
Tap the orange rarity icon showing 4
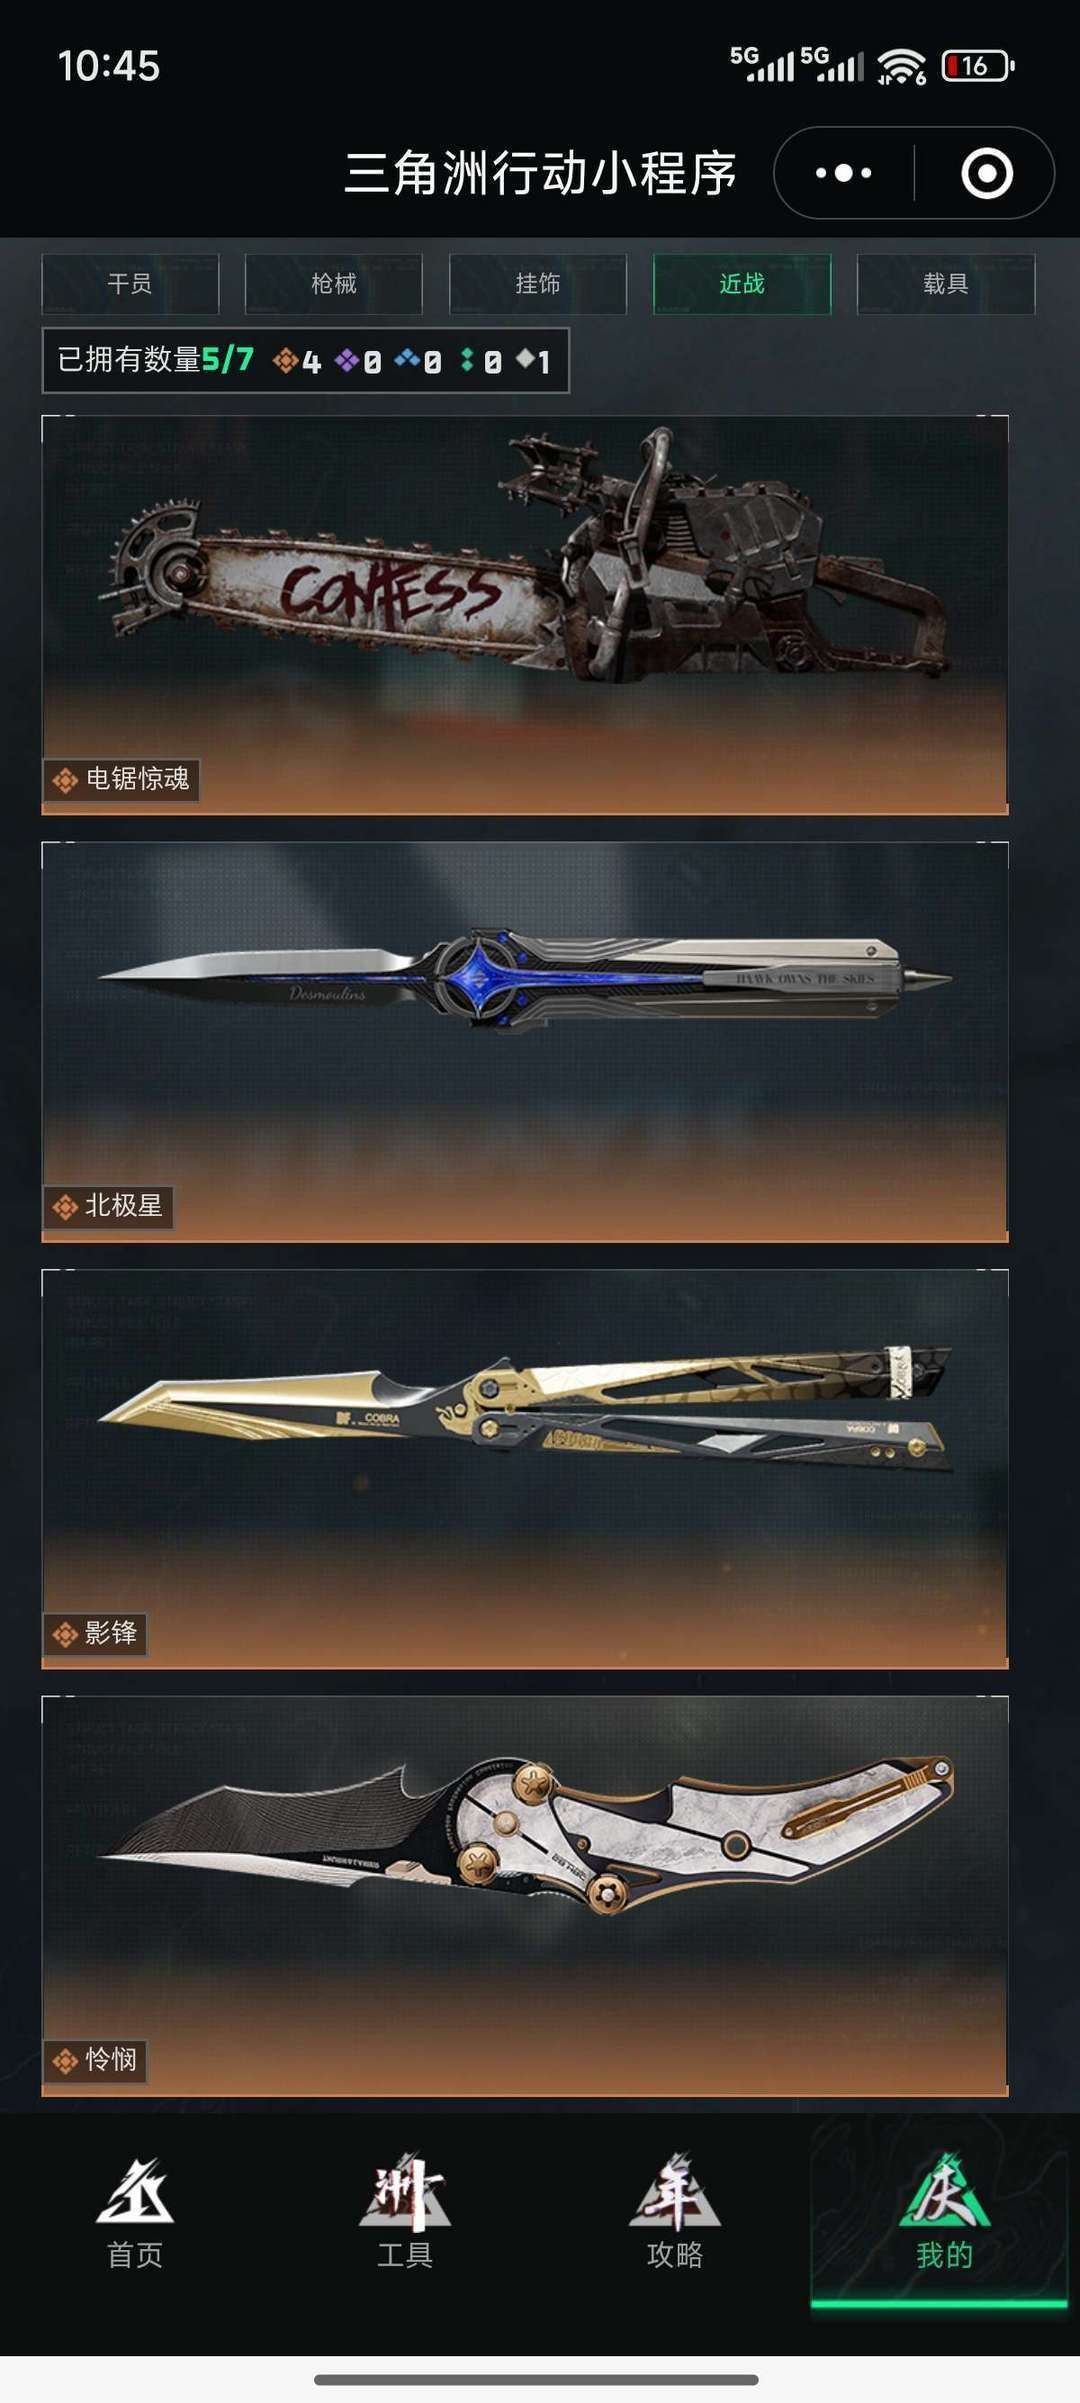[286, 360]
